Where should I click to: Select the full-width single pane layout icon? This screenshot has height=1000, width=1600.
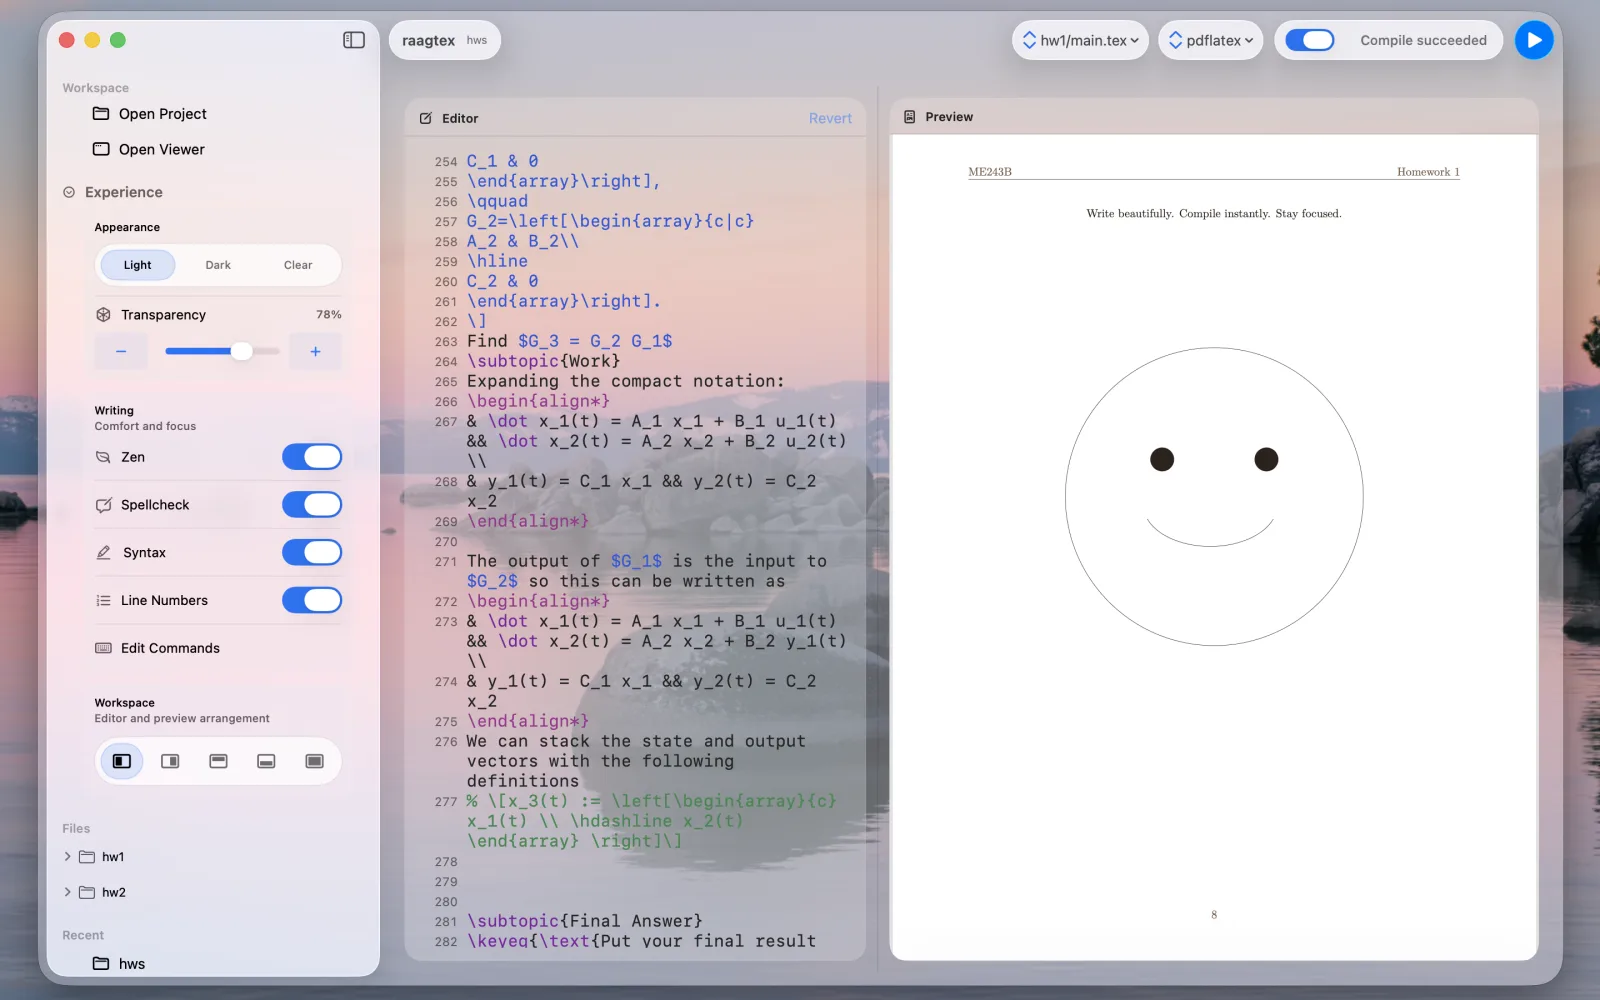tap(314, 761)
